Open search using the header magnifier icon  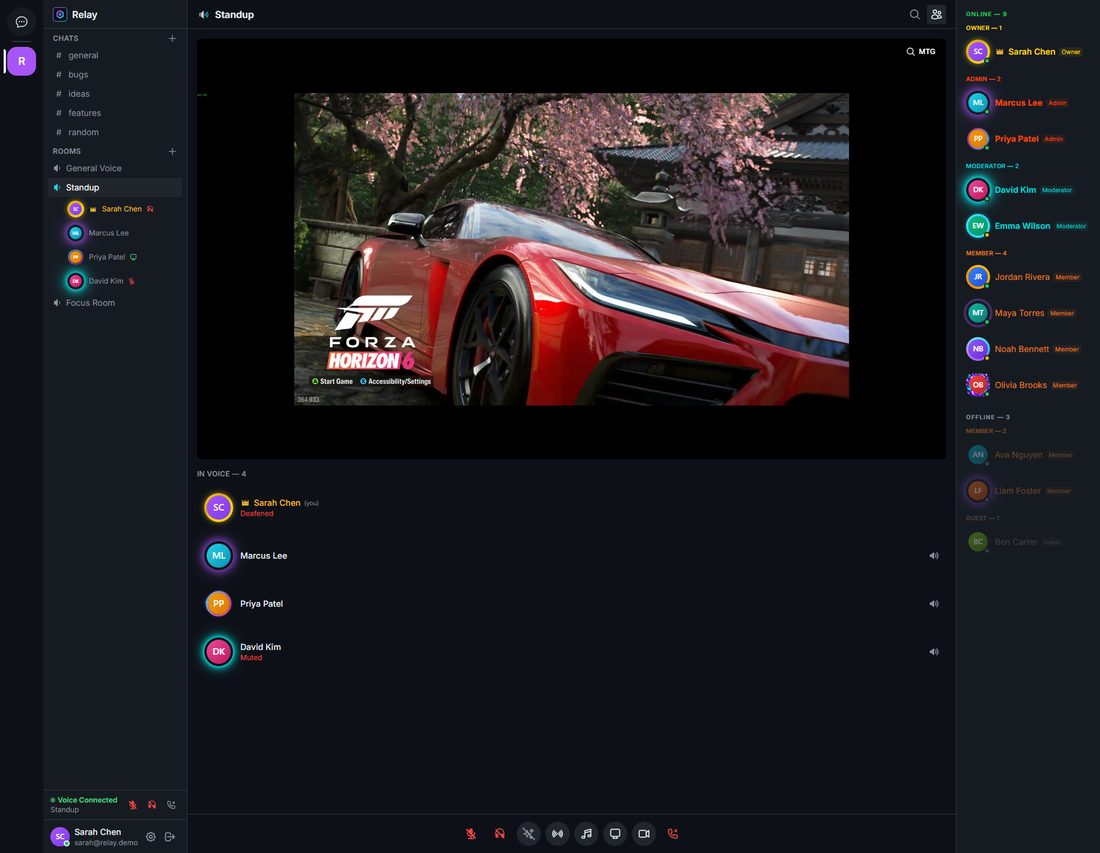(x=915, y=14)
